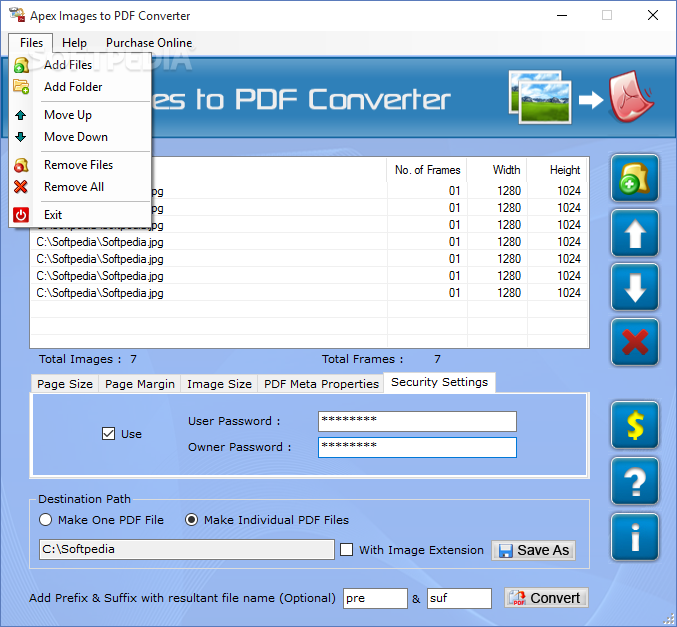Click the large white up arrow sidebar button

click(x=635, y=234)
